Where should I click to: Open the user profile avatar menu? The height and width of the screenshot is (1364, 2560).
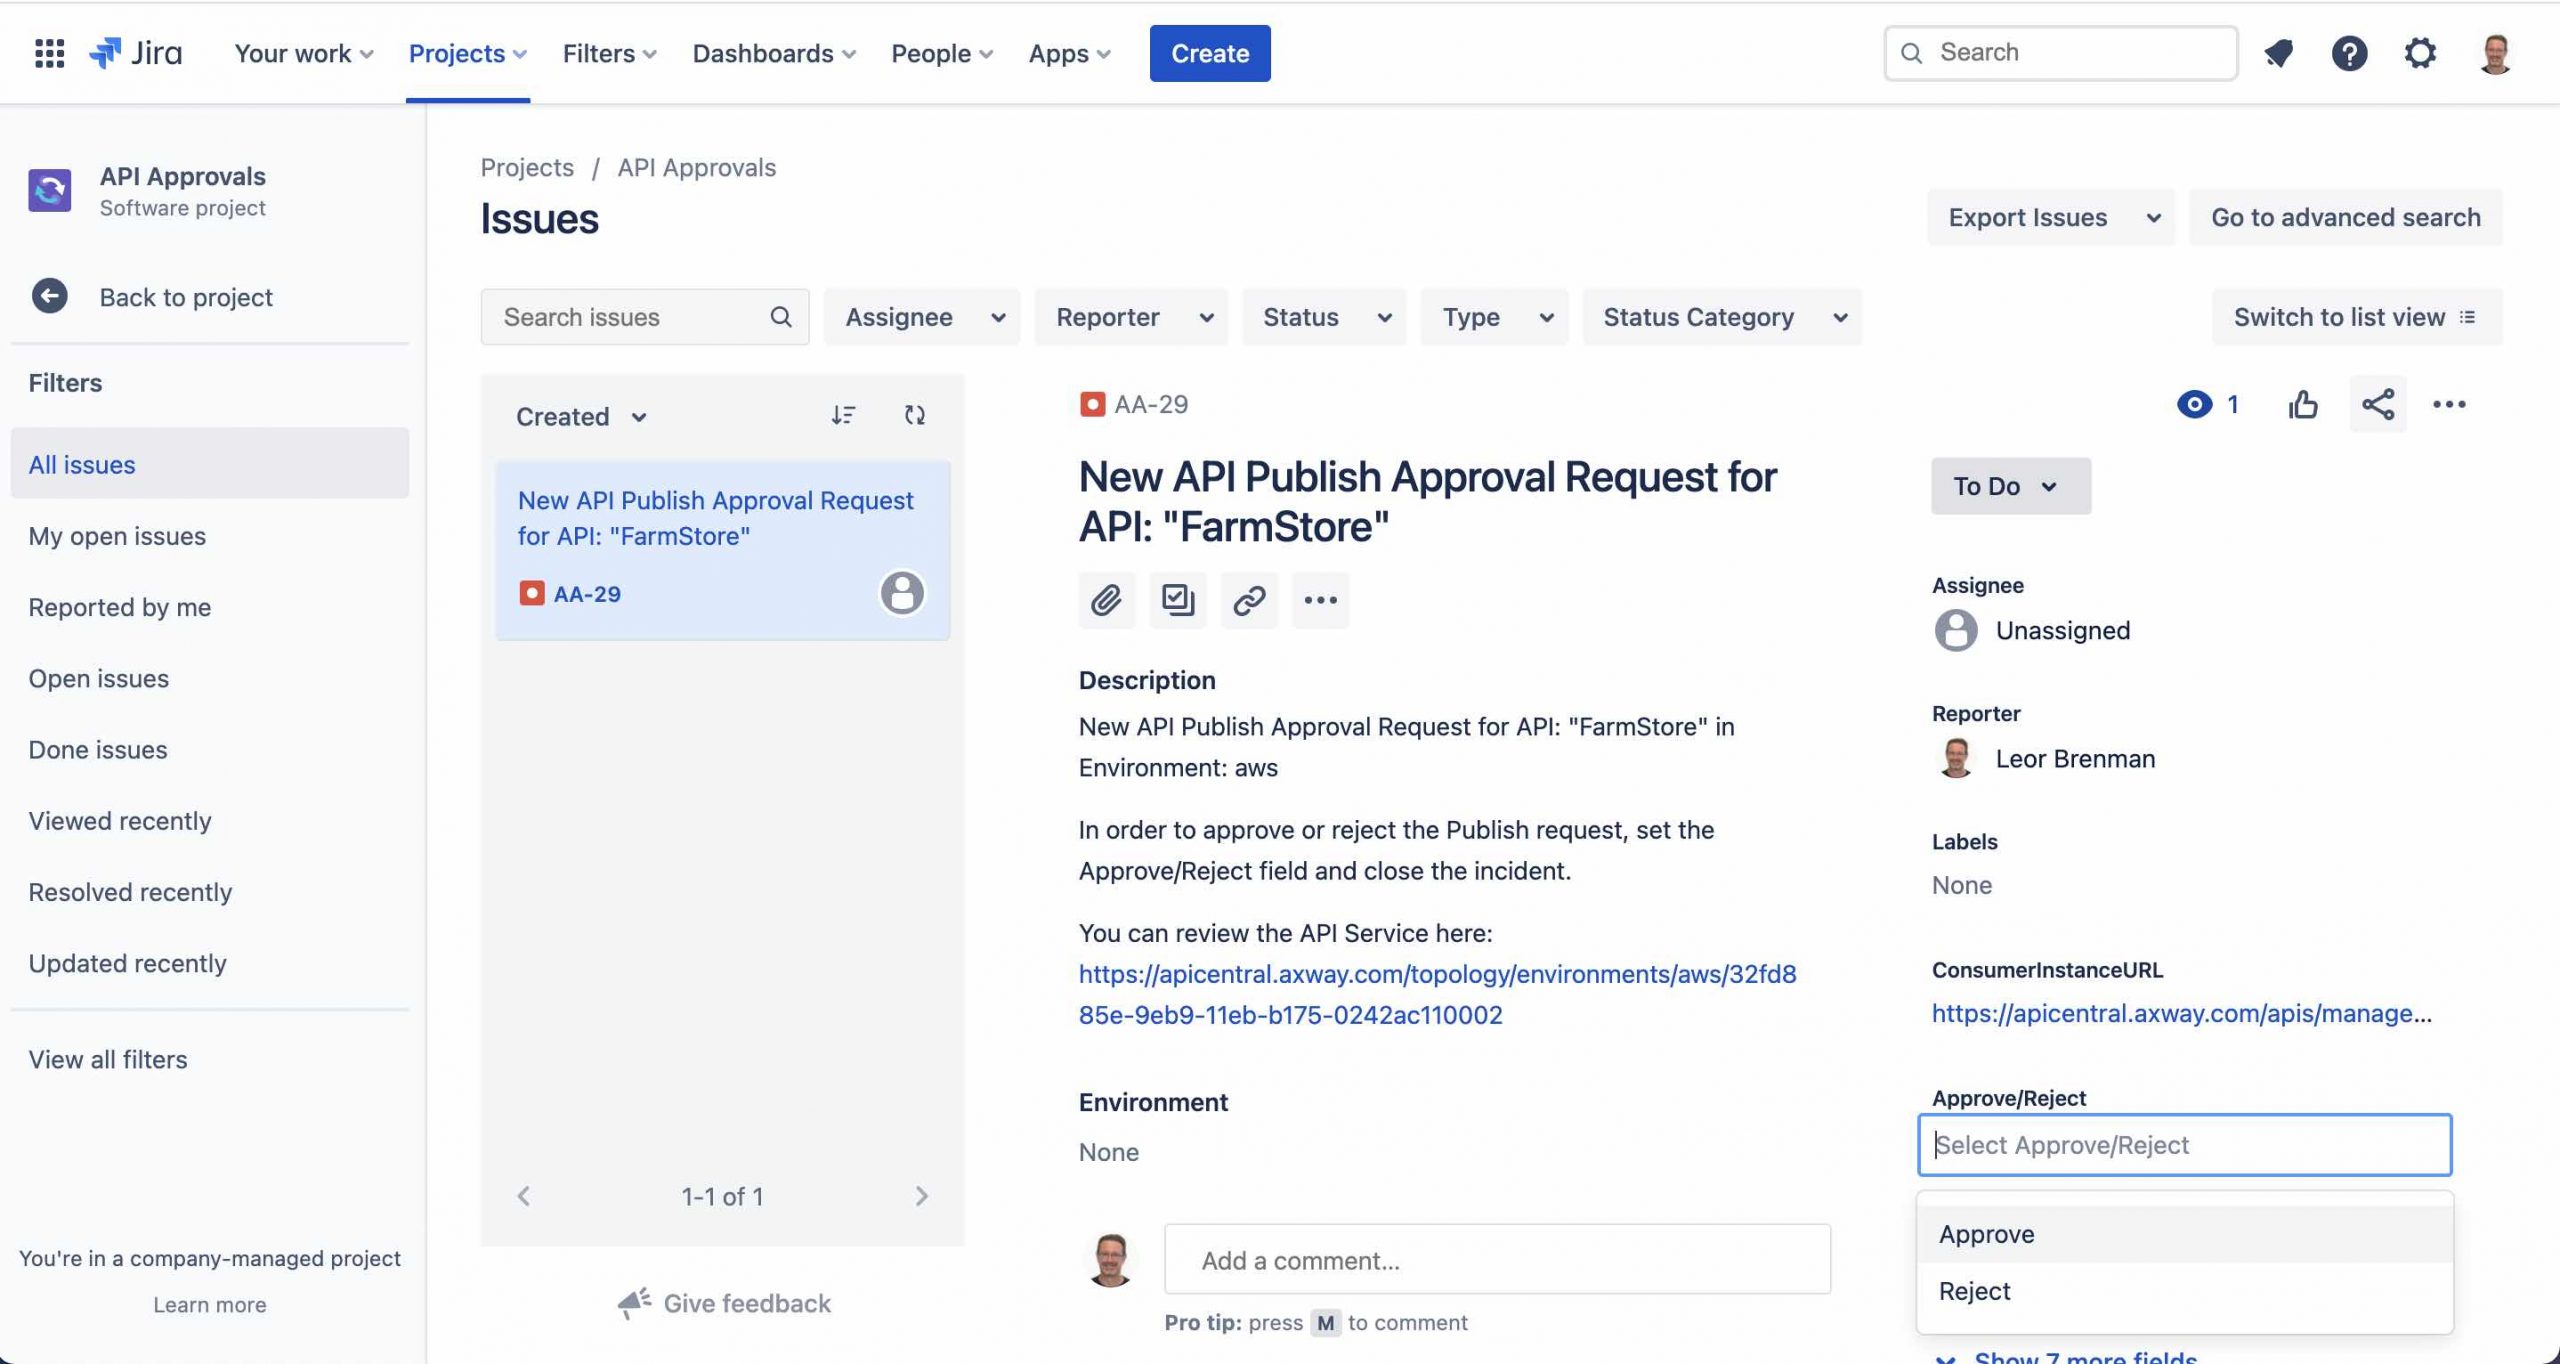[x=2496, y=53]
